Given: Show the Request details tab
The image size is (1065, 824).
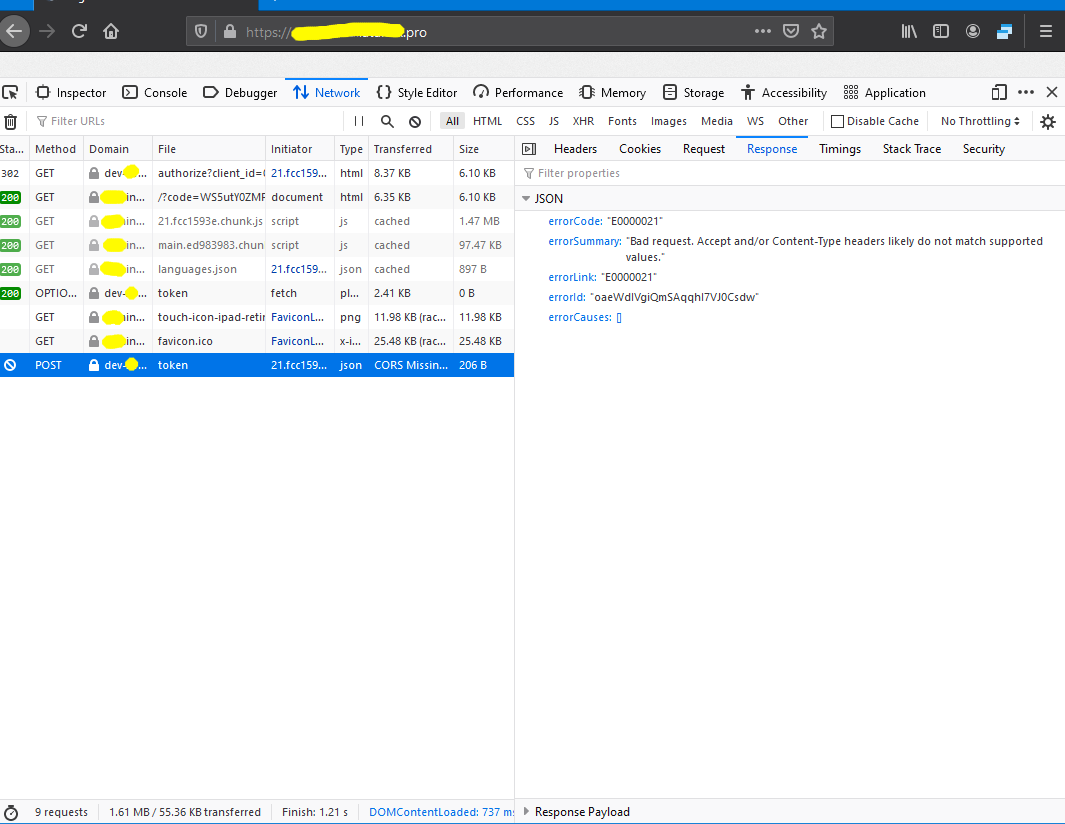Looking at the screenshot, I should click(704, 149).
